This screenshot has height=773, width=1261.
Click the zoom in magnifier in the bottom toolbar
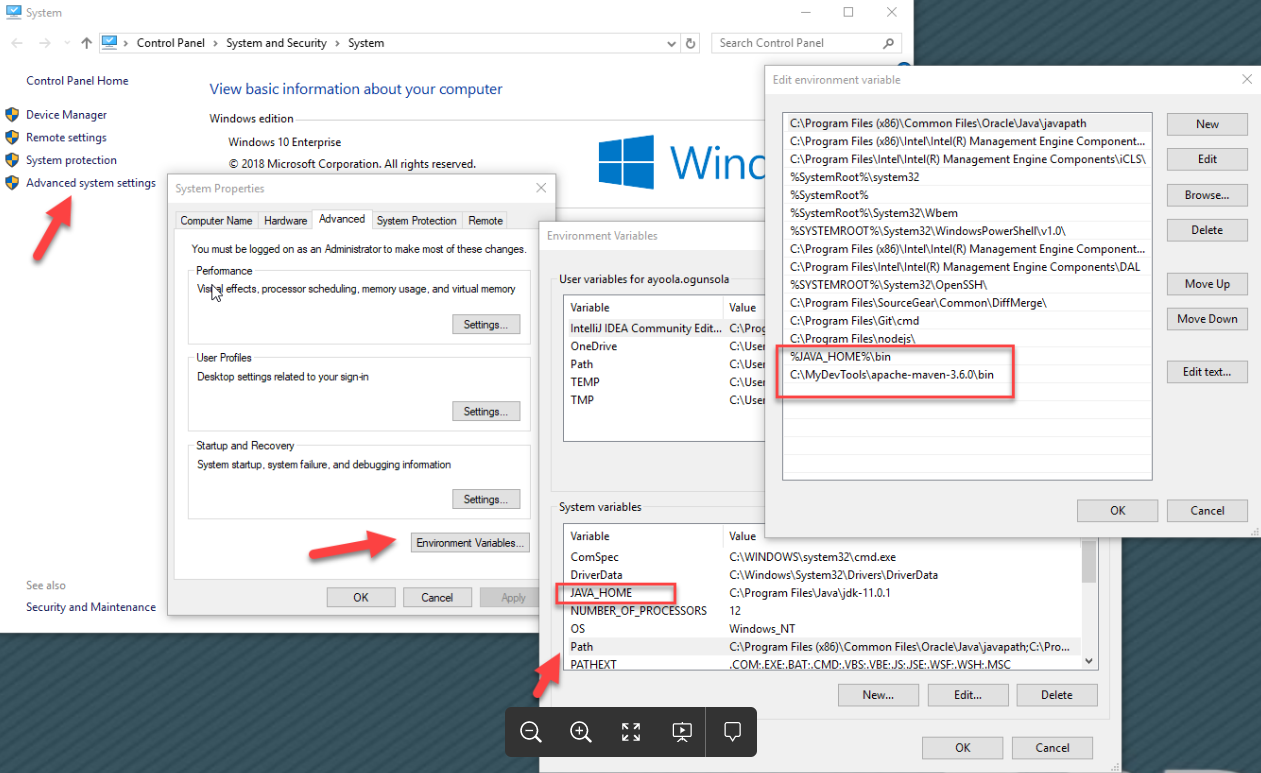[581, 732]
